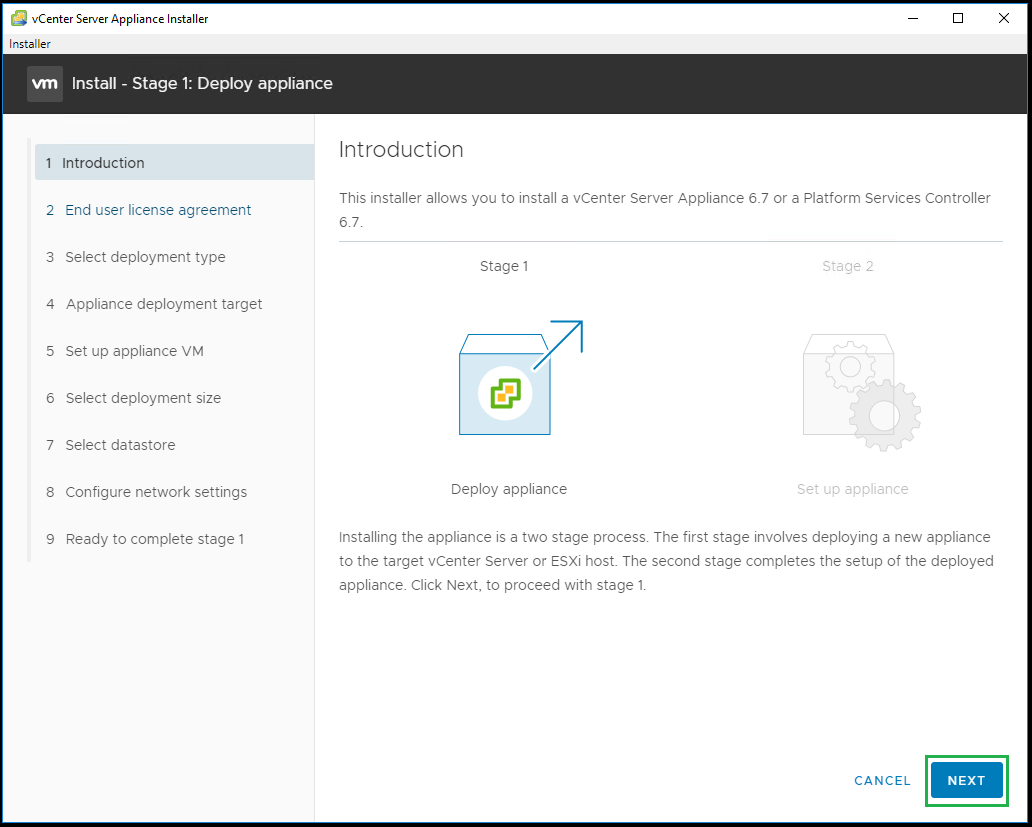Click the Select deployment size step
The width and height of the screenshot is (1032, 827).
[x=143, y=398]
